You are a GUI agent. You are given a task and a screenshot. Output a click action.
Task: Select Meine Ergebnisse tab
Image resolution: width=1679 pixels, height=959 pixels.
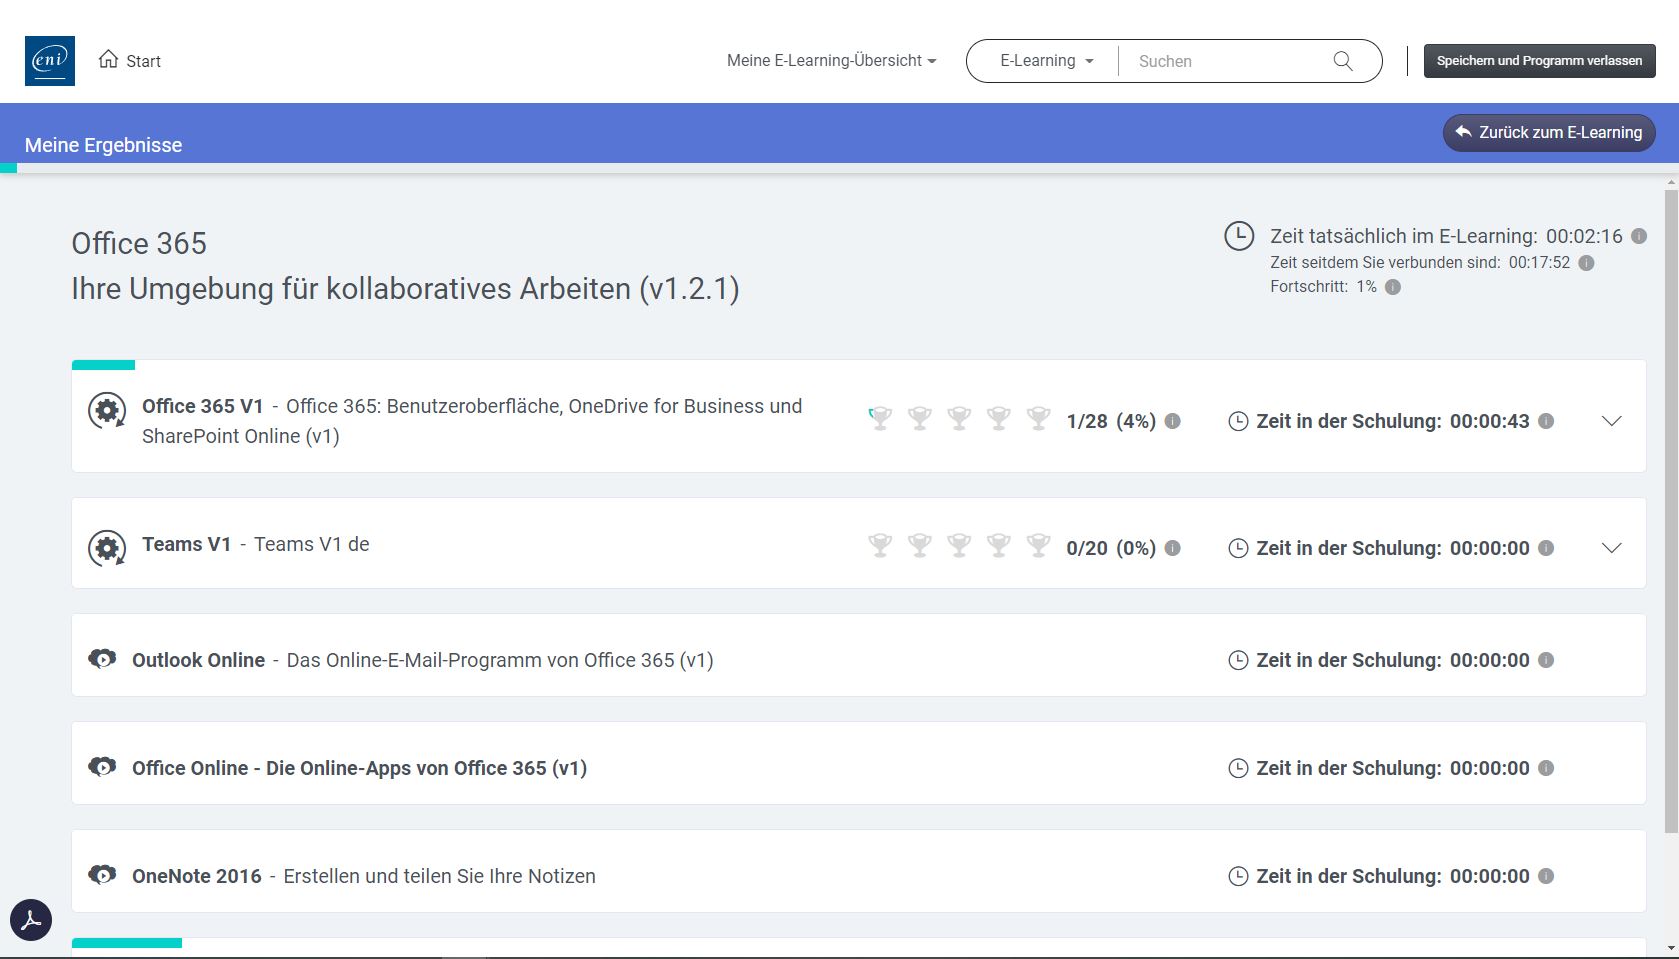[103, 145]
